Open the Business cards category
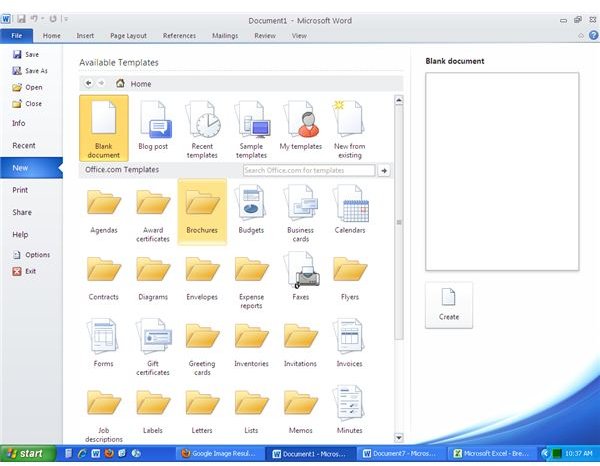This screenshot has width=600, height=466. coord(300,213)
